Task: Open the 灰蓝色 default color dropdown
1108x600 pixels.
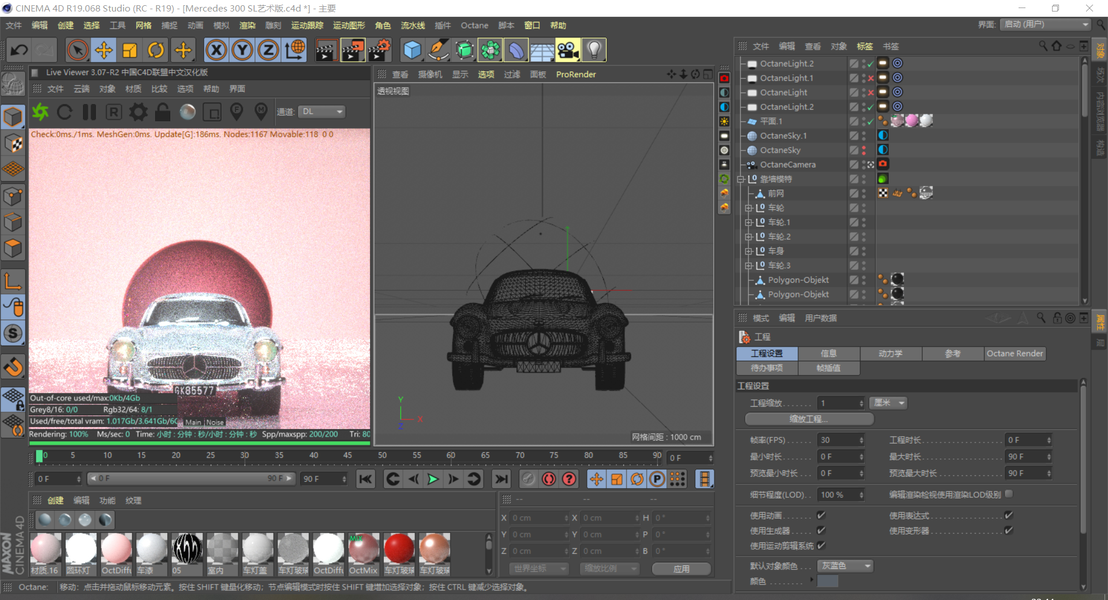Action: pos(845,566)
